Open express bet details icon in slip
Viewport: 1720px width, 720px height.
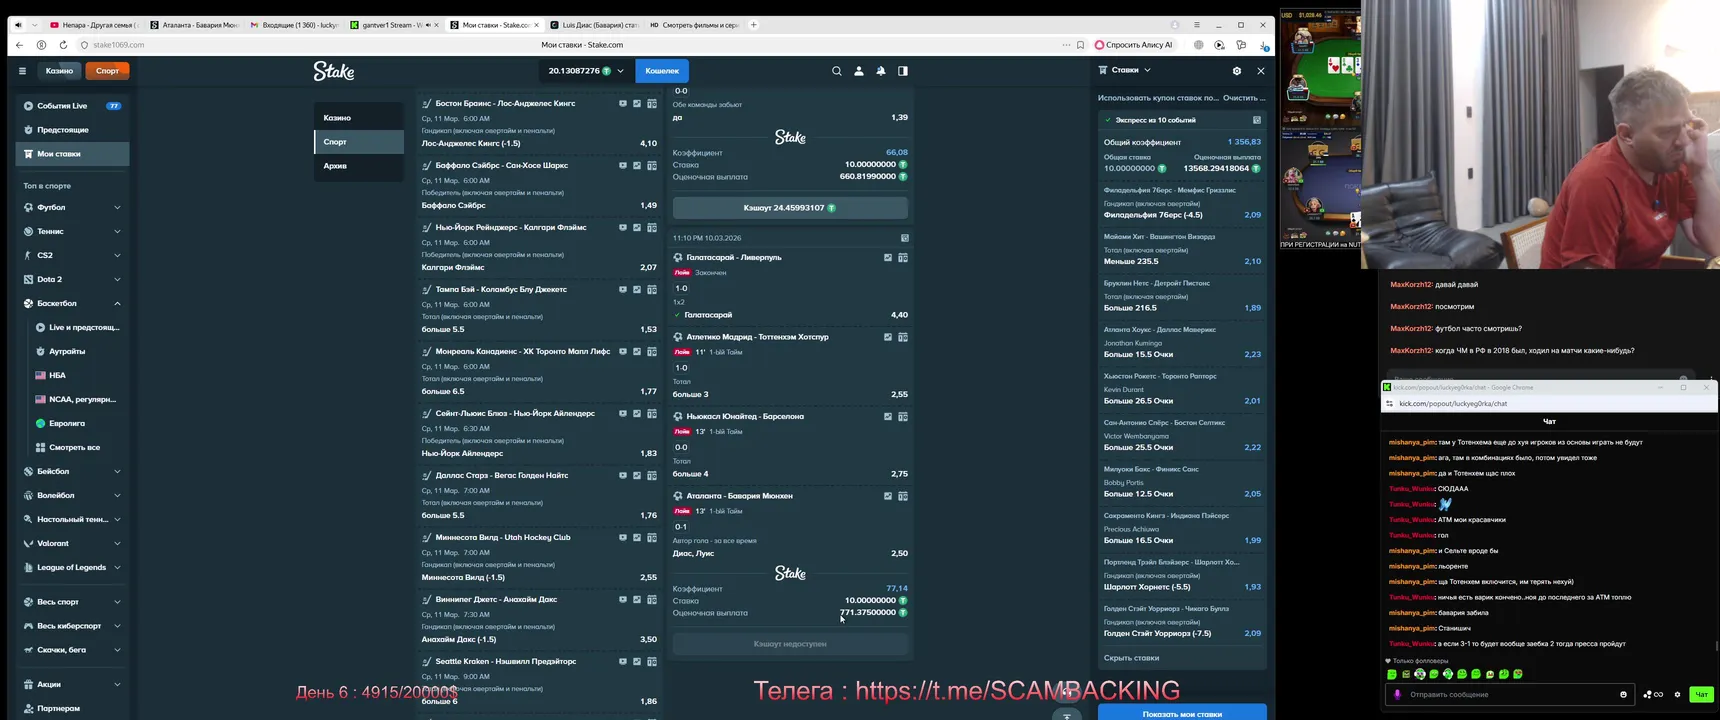pos(1257,120)
